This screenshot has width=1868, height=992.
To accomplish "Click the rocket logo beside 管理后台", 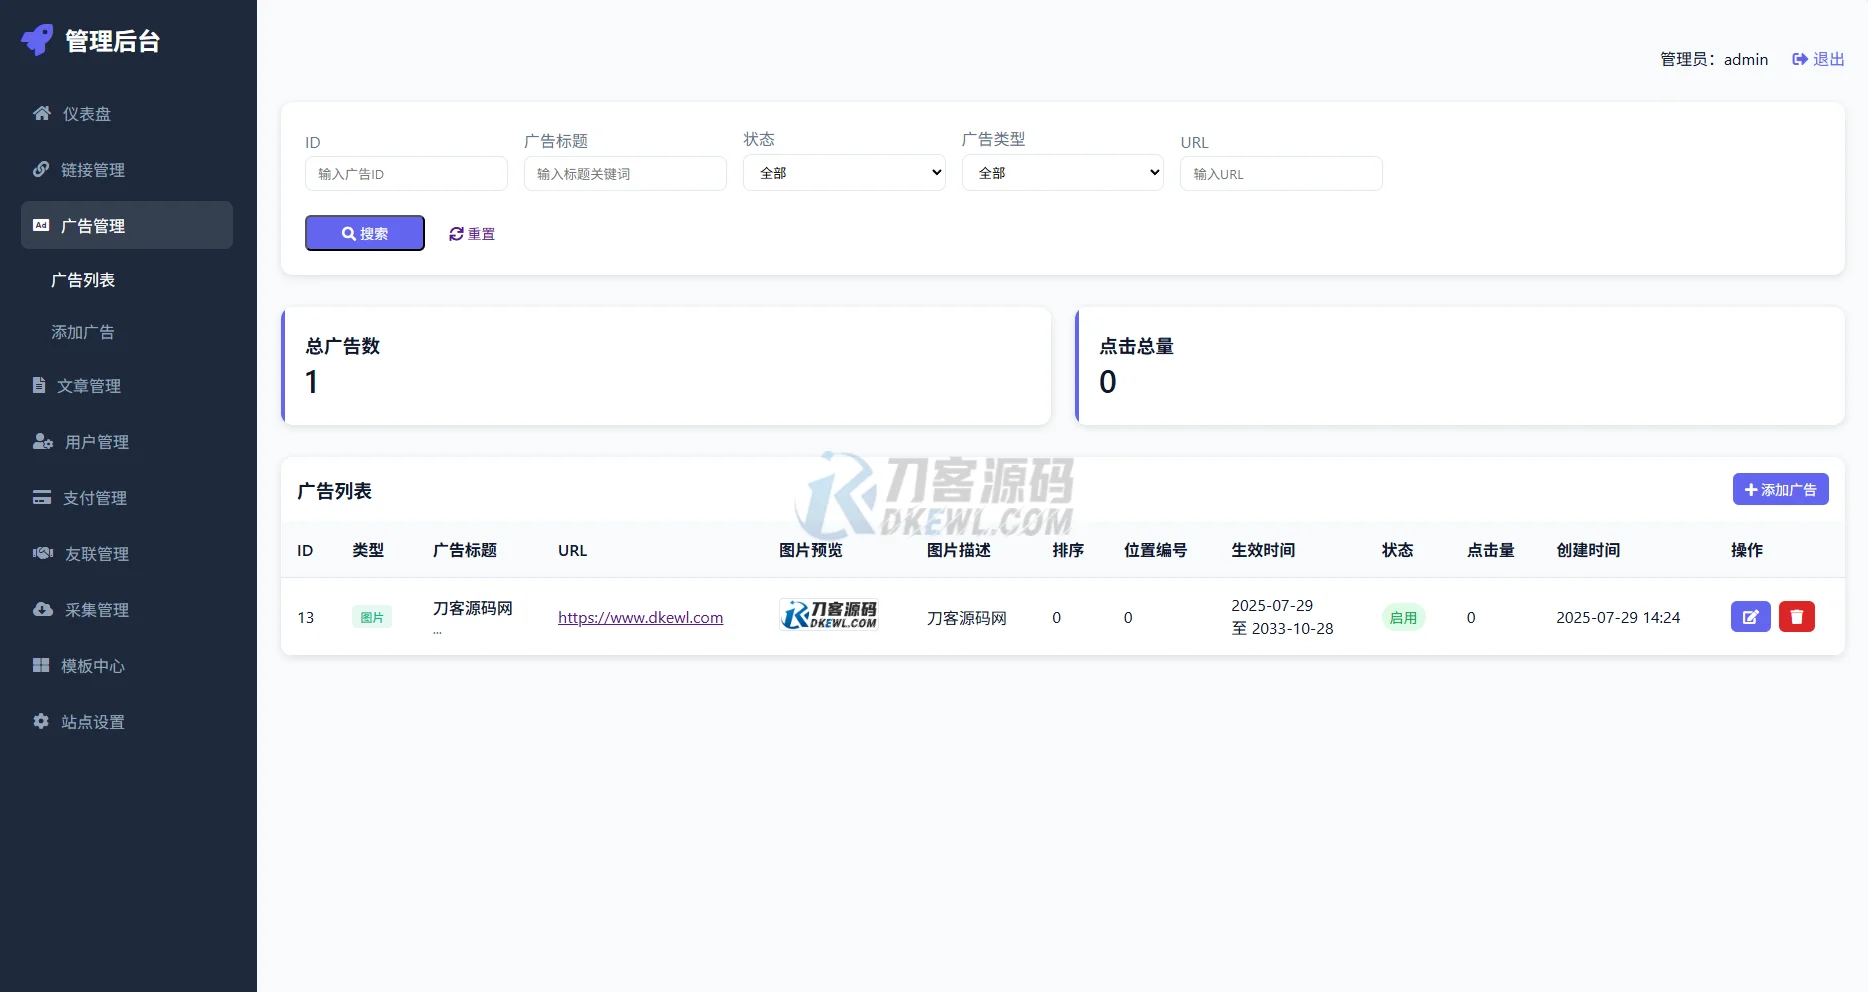I will pos(36,40).
